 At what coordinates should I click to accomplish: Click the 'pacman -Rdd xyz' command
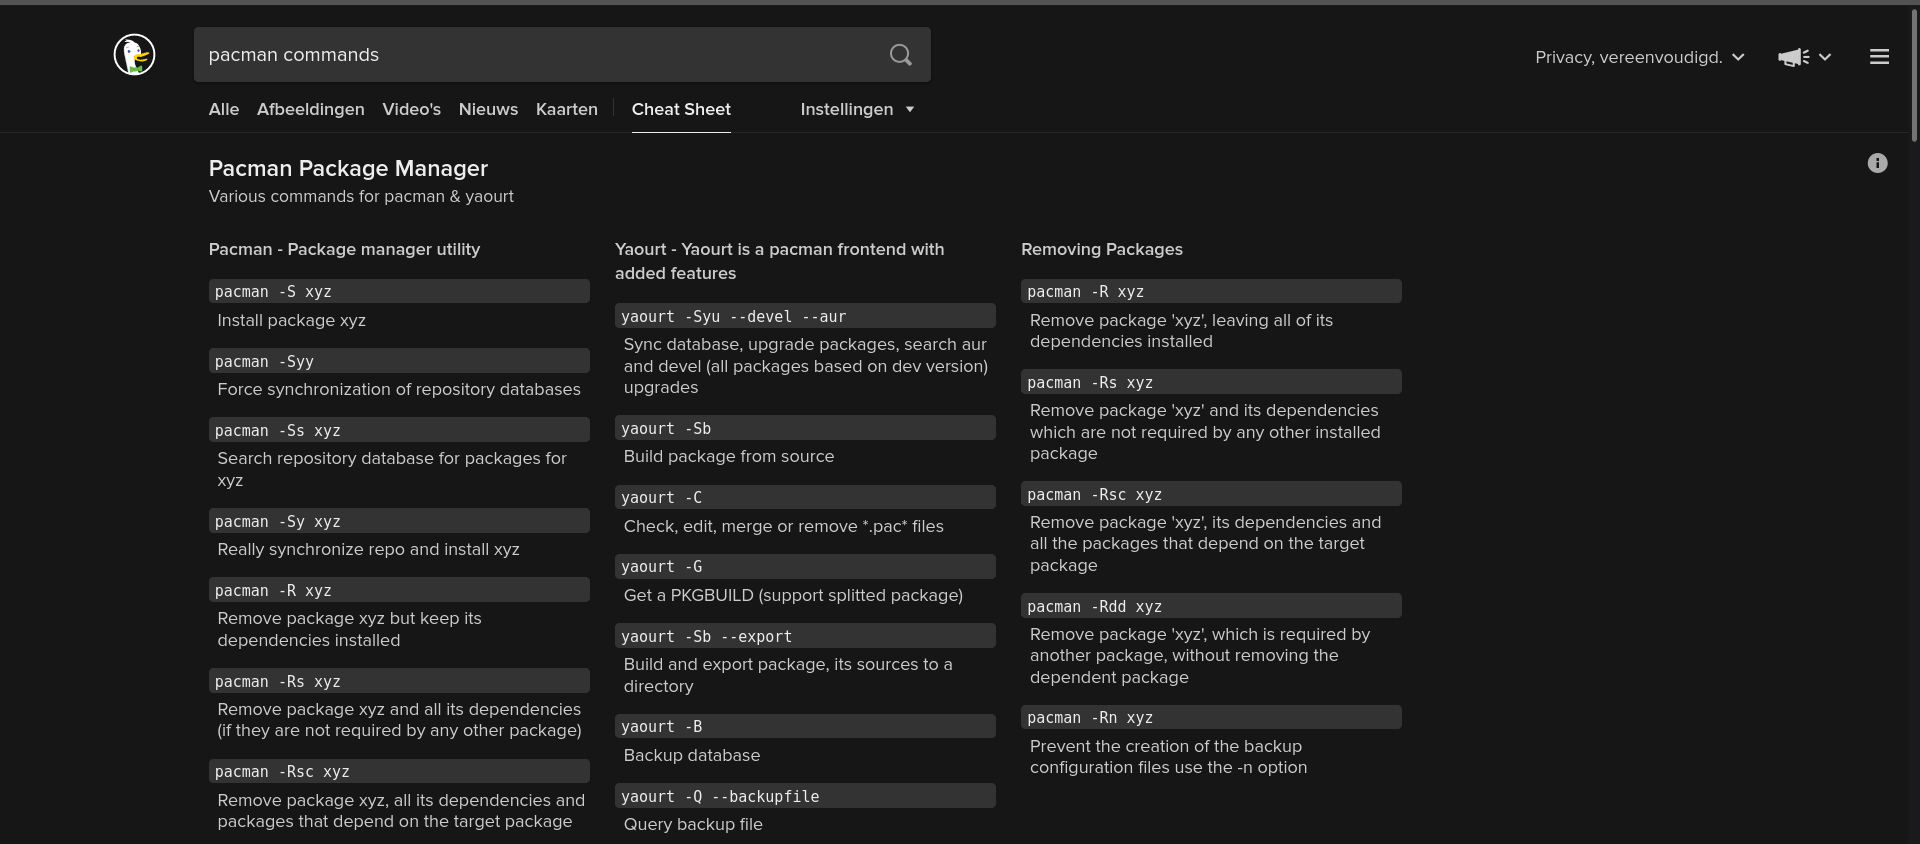click(1211, 606)
